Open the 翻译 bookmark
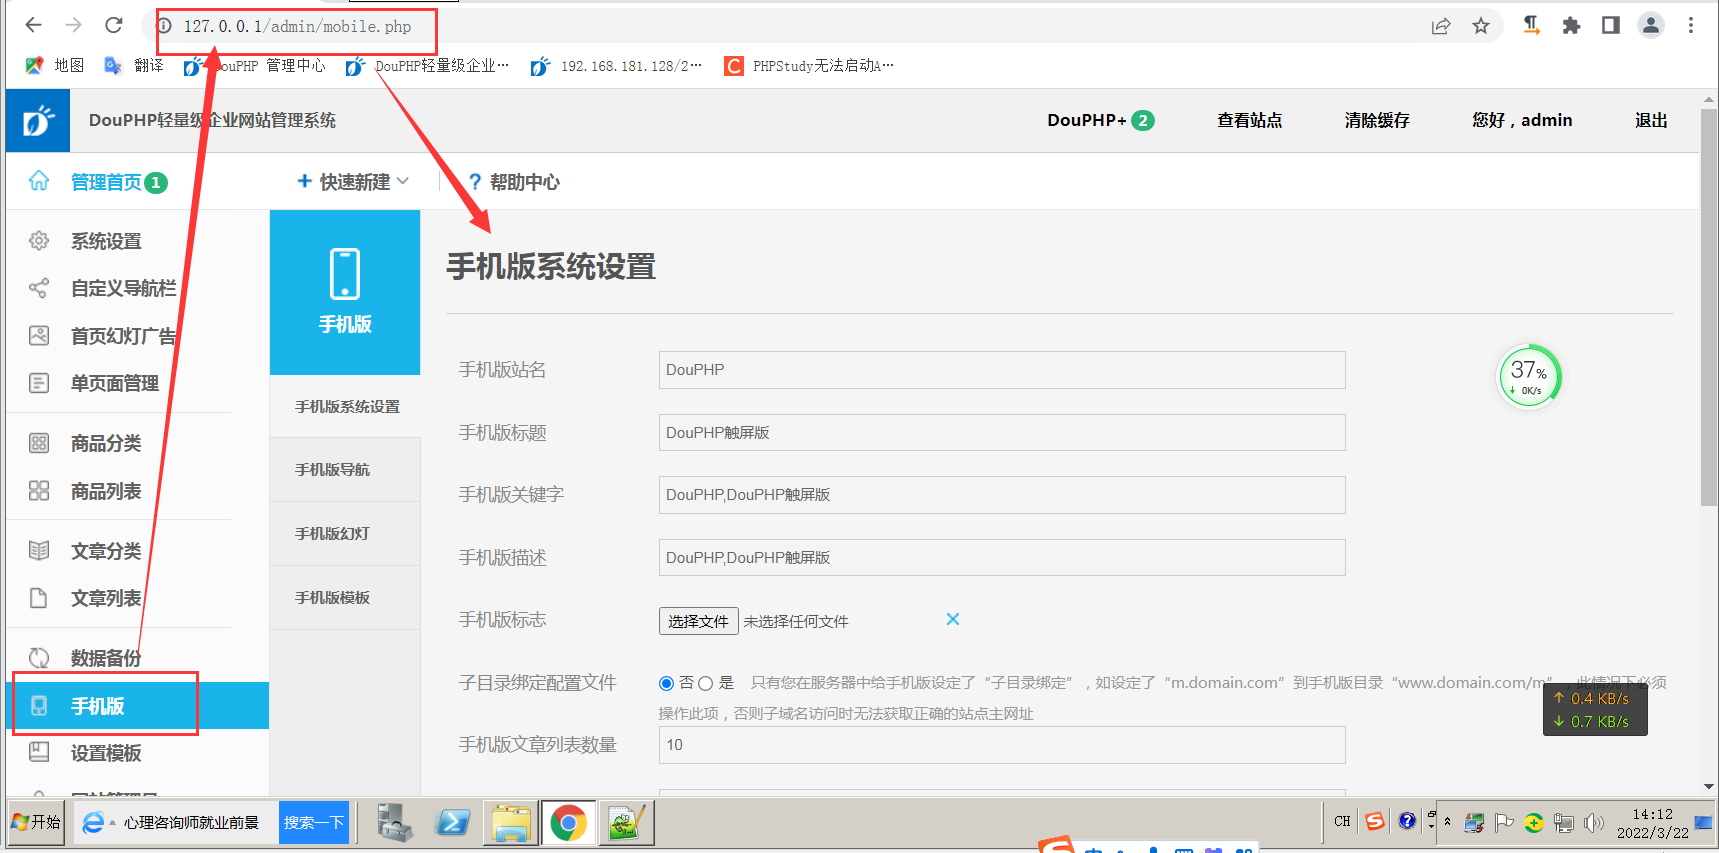This screenshot has height=853, width=1719. point(134,65)
